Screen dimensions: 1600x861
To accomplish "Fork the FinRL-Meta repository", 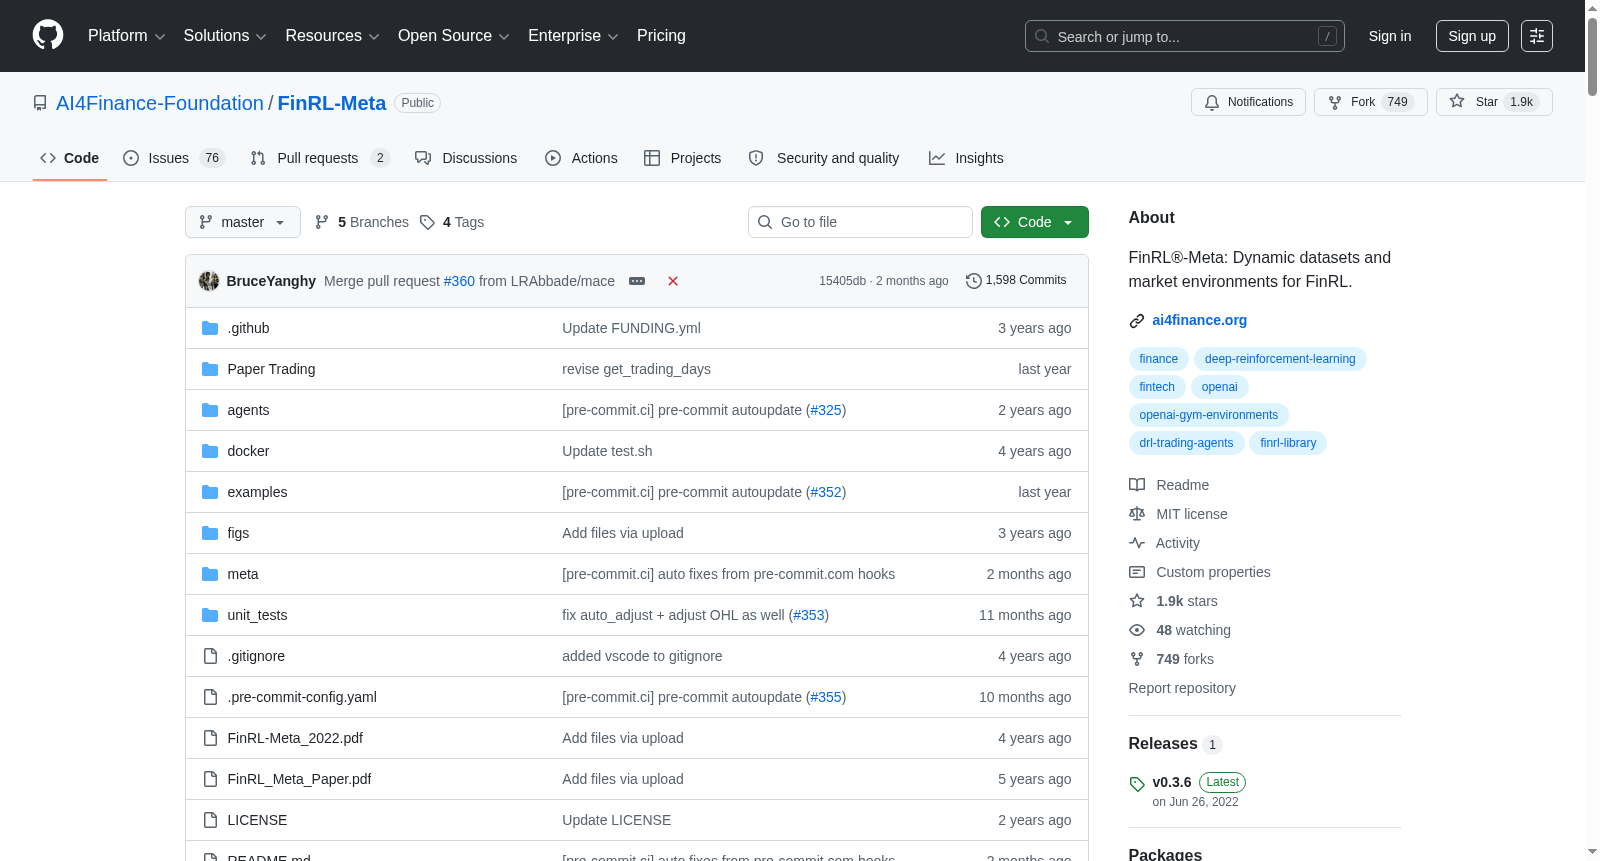I will [1370, 102].
